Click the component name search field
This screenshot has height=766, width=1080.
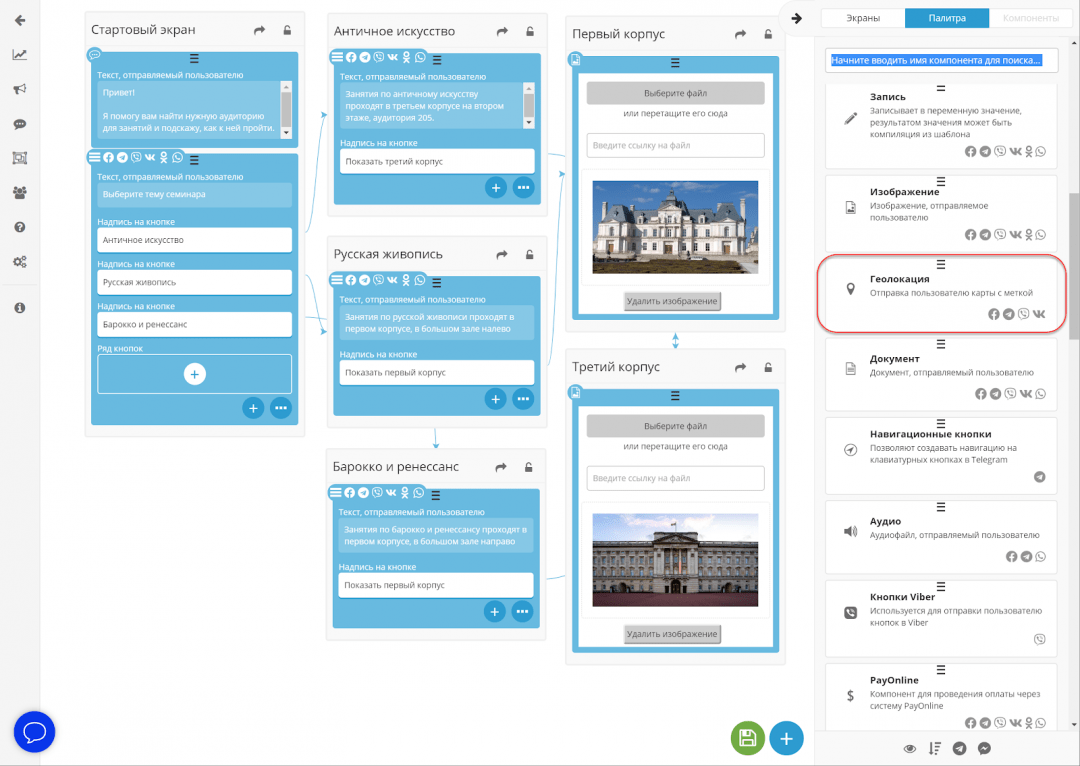click(942, 61)
